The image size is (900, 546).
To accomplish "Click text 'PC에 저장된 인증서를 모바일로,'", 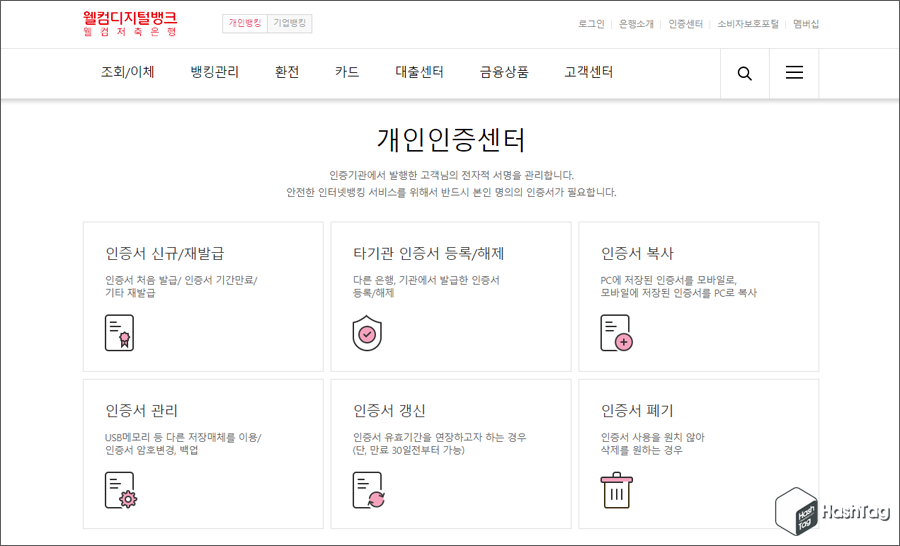I will (668, 280).
